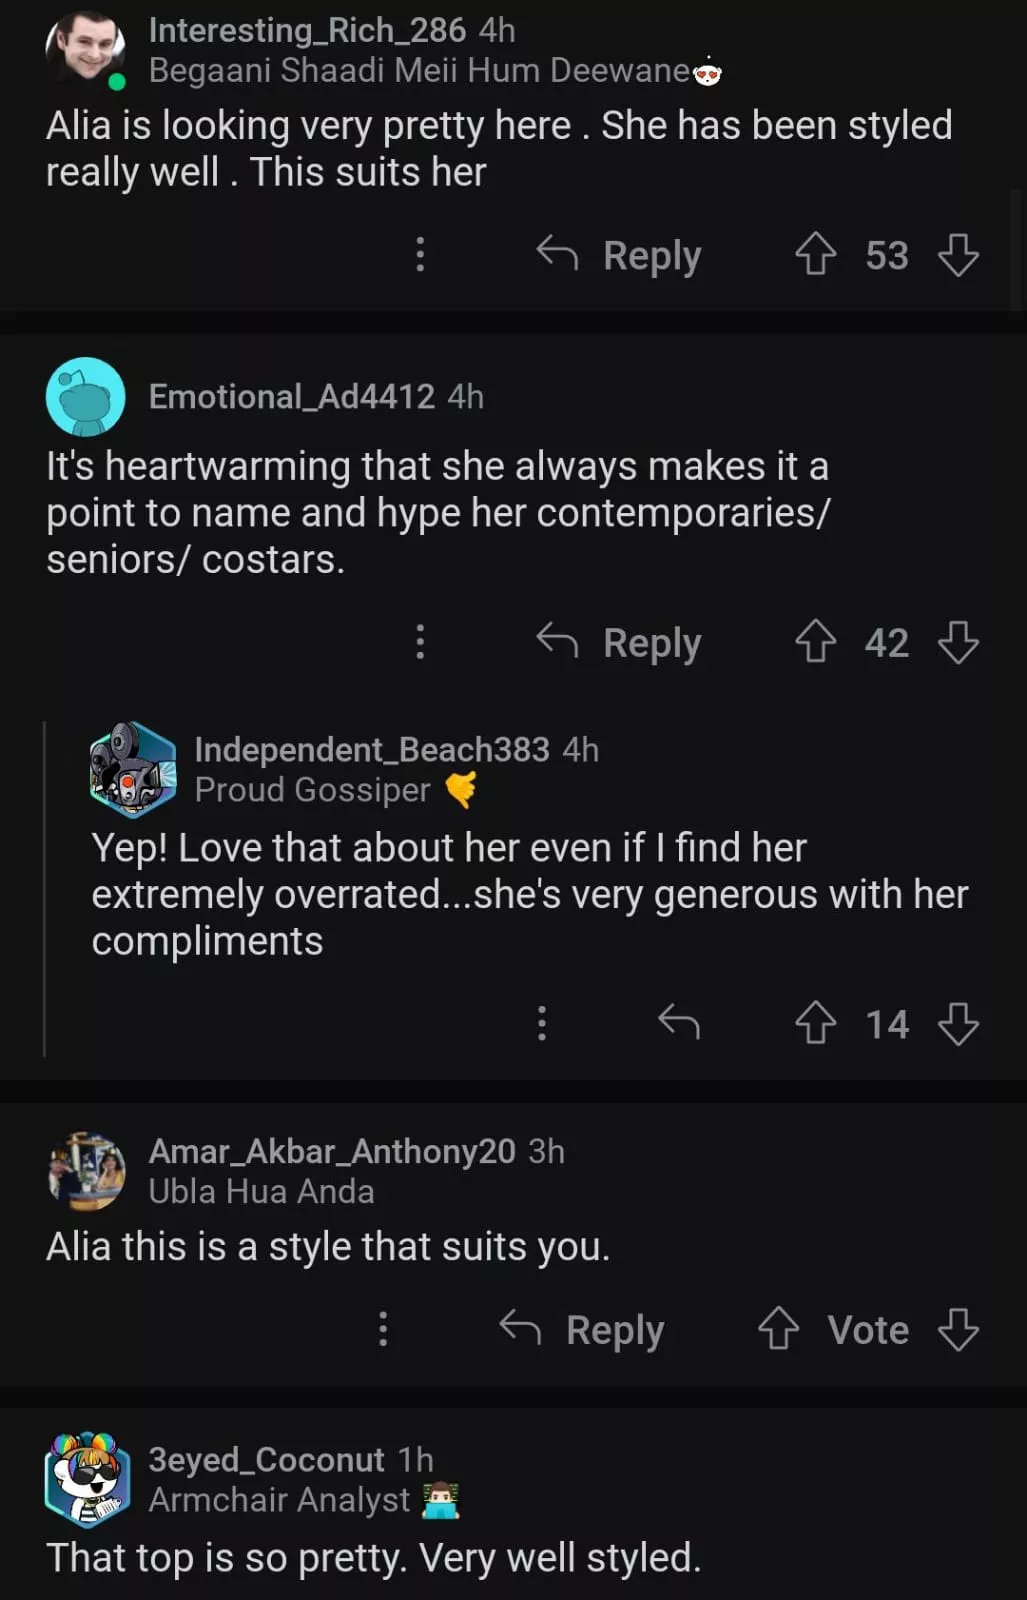Reply to Emotional_Ad4412's comment
The height and width of the screenshot is (1600, 1027).
[x=620, y=643]
